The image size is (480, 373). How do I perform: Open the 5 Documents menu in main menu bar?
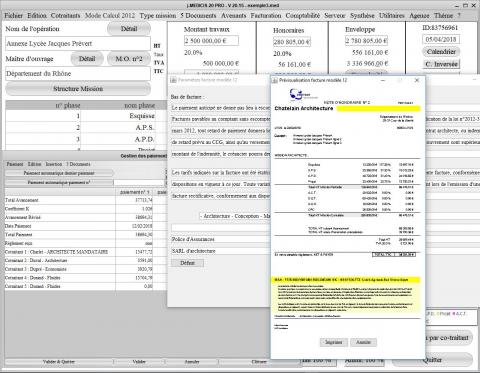coord(198,16)
